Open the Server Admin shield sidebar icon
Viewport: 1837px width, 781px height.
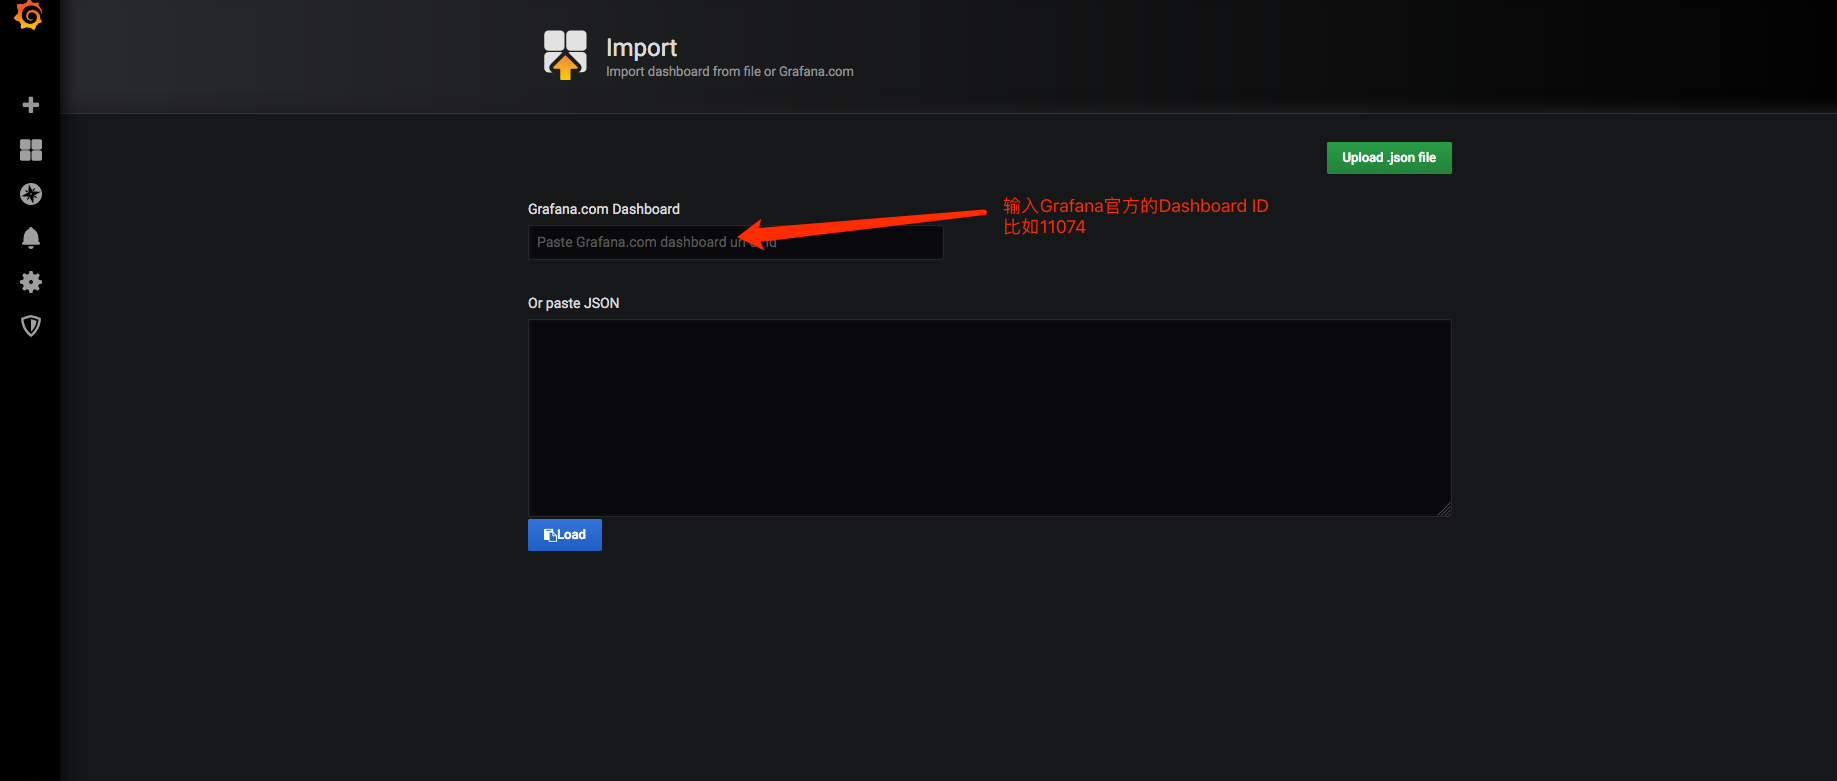(31, 326)
